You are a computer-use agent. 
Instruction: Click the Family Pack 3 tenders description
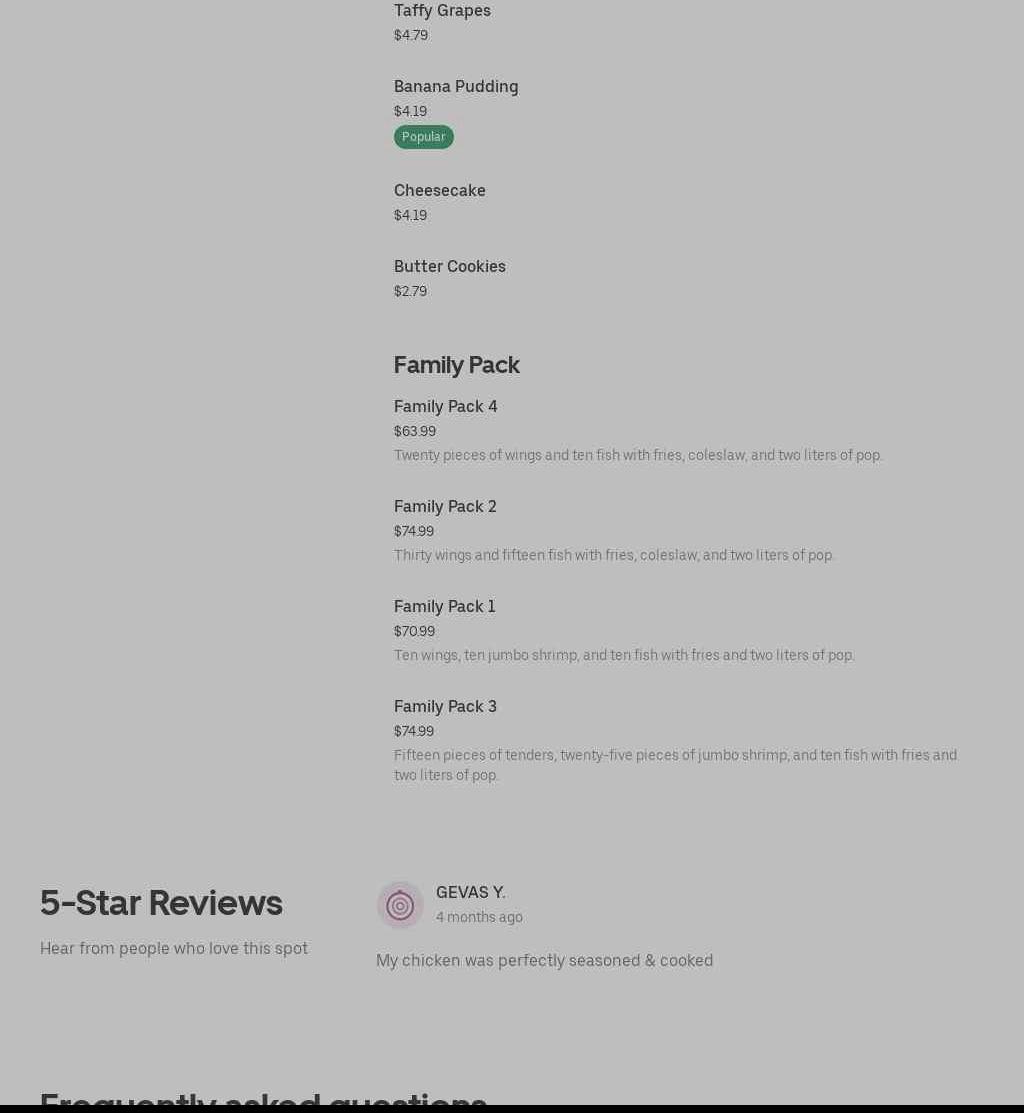[674, 765]
